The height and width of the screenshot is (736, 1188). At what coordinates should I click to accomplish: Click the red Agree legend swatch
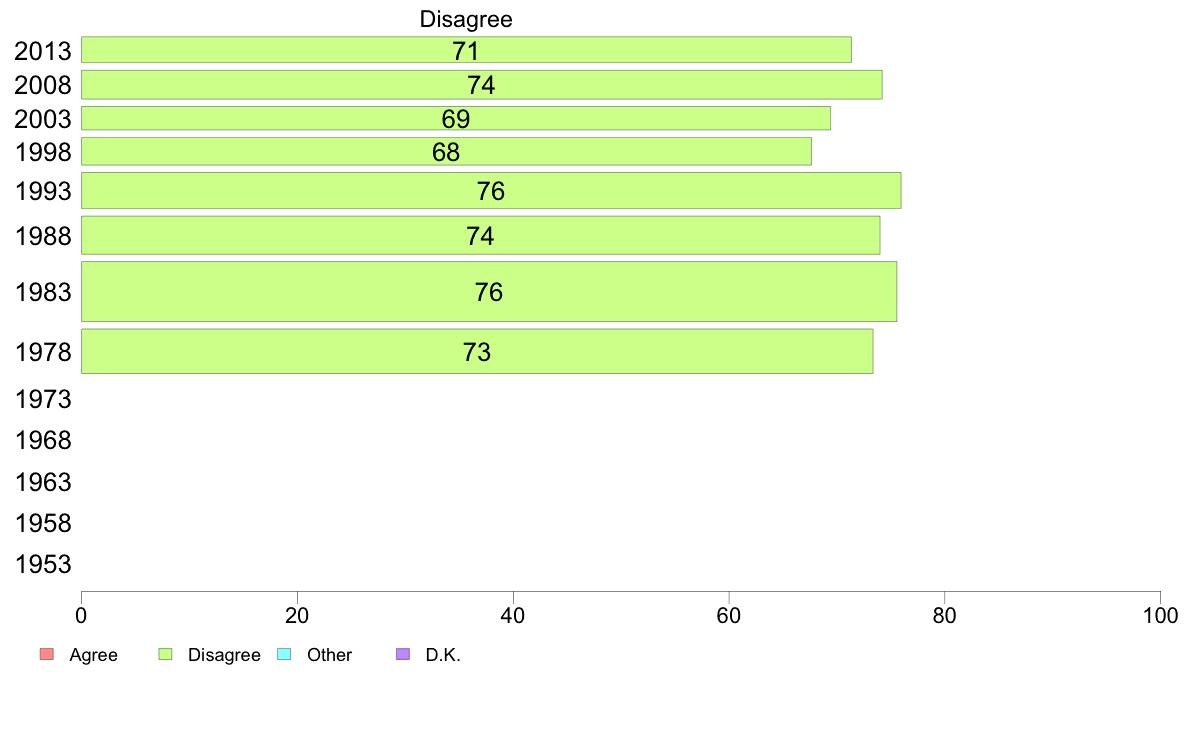point(46,654)
